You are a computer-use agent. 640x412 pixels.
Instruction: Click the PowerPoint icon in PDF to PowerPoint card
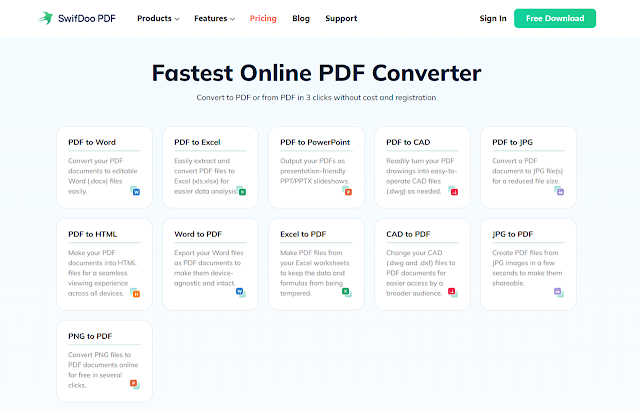tap(347, 191)
